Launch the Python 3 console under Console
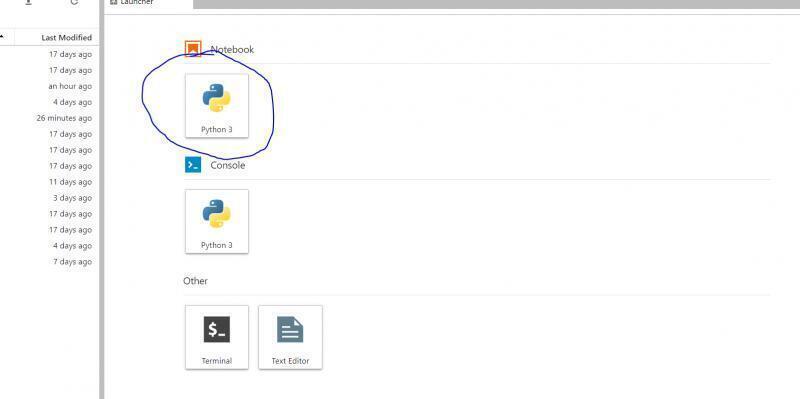Viewport: 800px width, 399px height. point(217,221)
